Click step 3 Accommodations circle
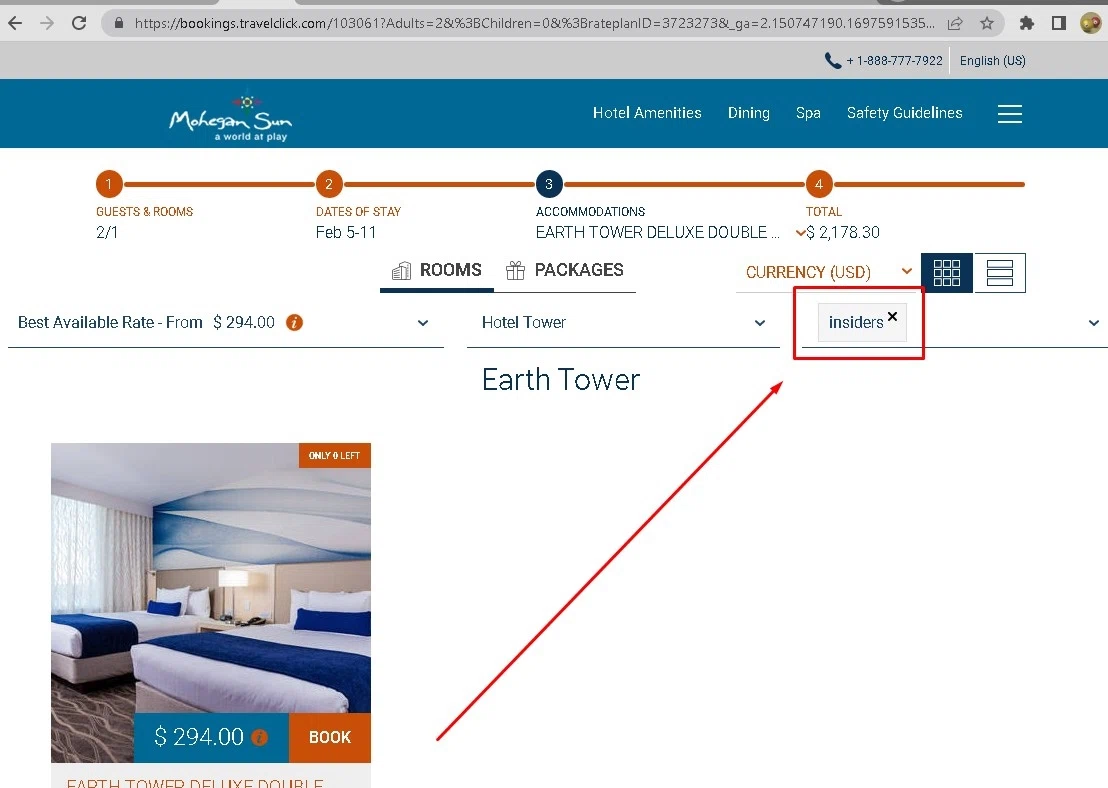 click(549, 184)
